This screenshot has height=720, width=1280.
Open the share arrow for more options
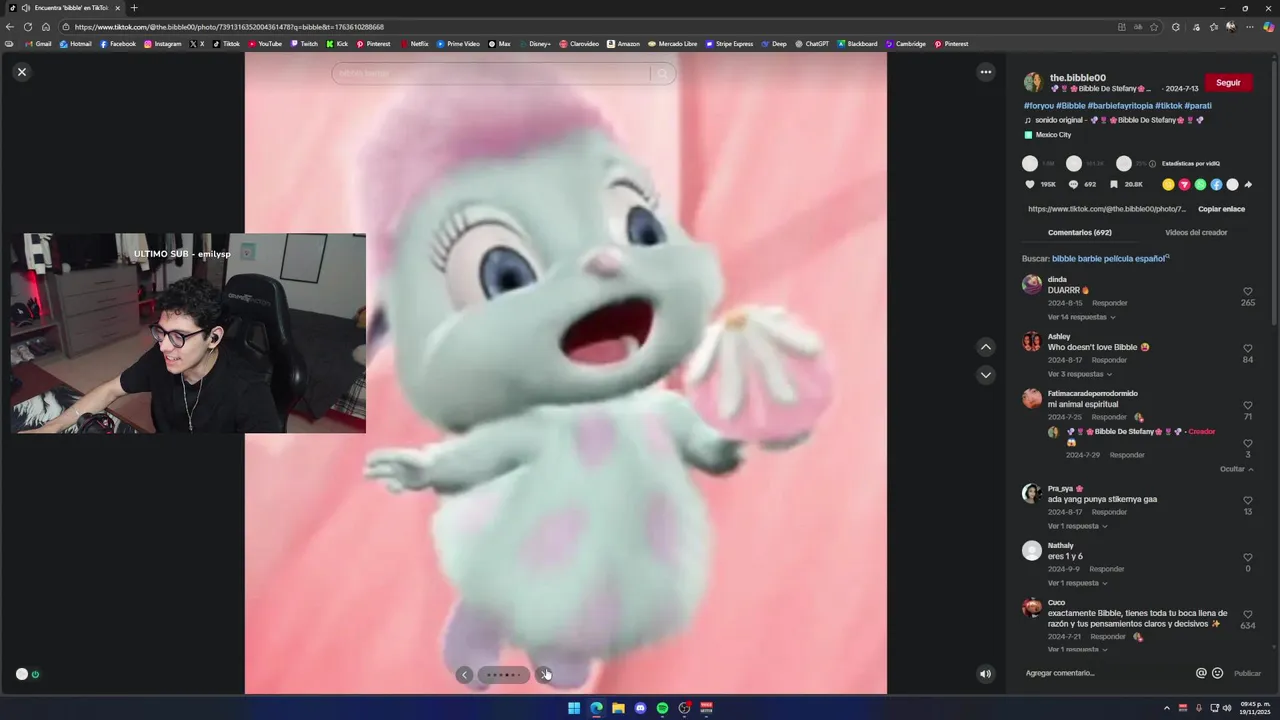[1248, 185]
